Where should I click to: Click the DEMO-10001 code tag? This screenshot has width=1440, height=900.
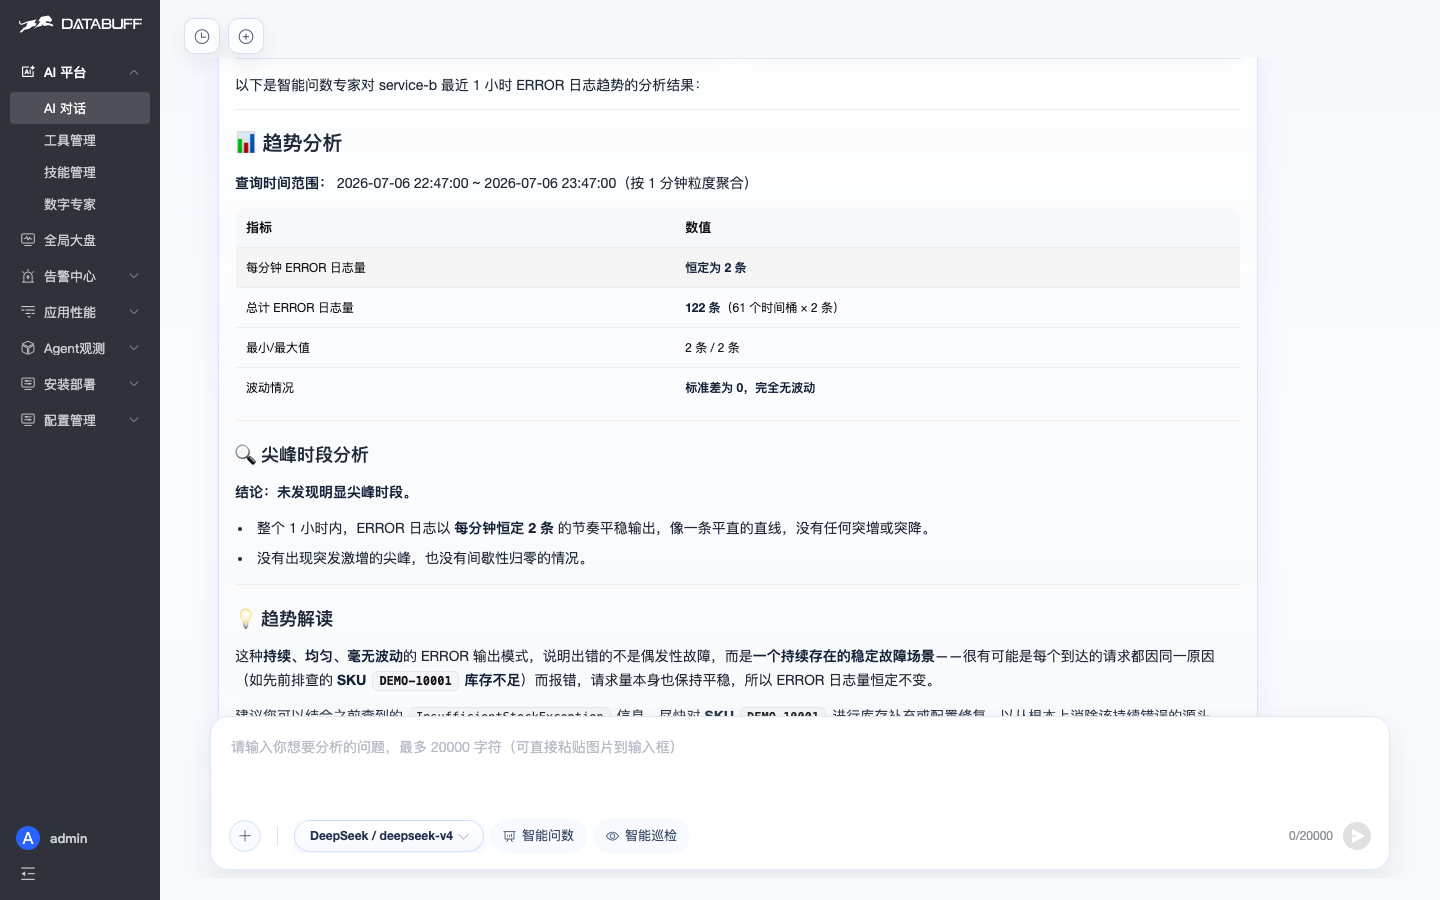(415, 681)
